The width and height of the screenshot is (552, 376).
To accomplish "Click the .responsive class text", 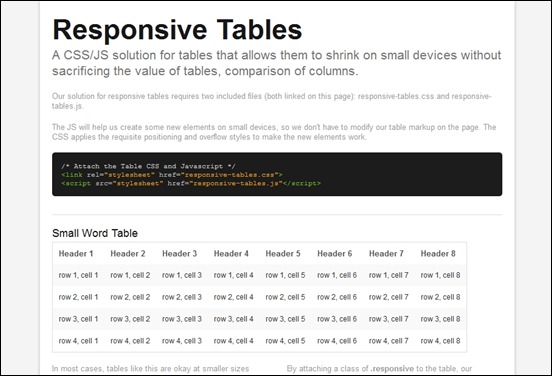I will pos(392,369).
